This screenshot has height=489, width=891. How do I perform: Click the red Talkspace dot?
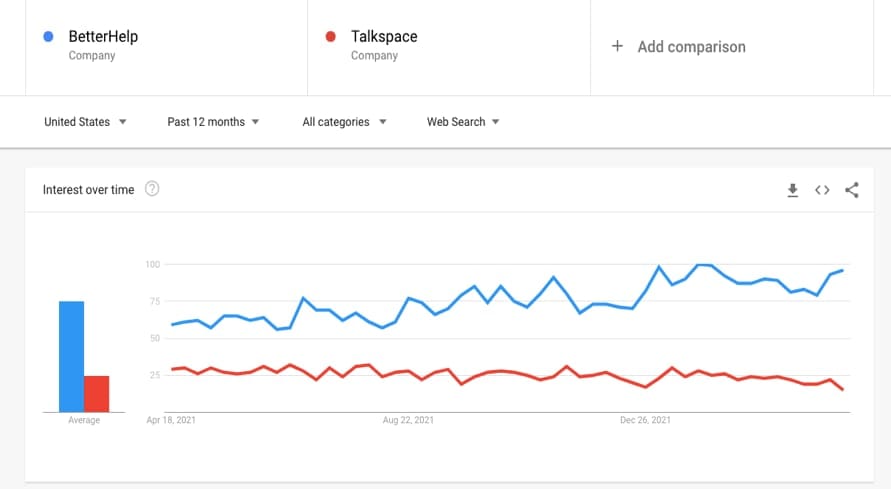pyautogui.click(x=330, y=37)
